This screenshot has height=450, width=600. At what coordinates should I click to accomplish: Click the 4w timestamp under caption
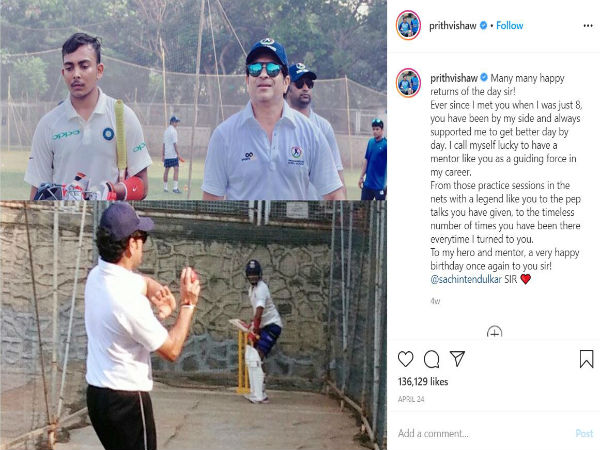[x=435, y=301]
